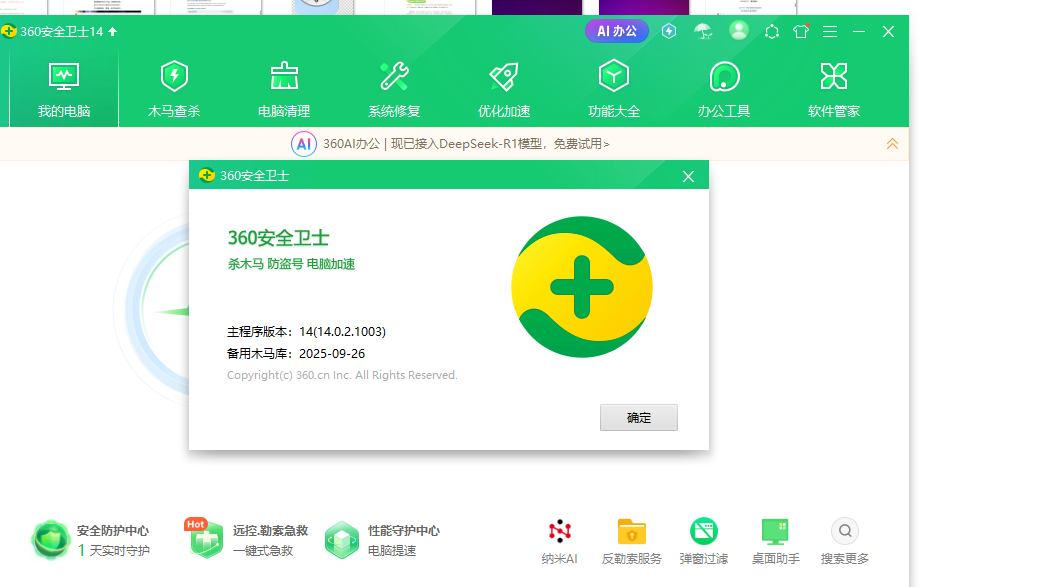Open the user account avatar
The height and width of the screenshot is (587, 1037).
click(739, 30)
